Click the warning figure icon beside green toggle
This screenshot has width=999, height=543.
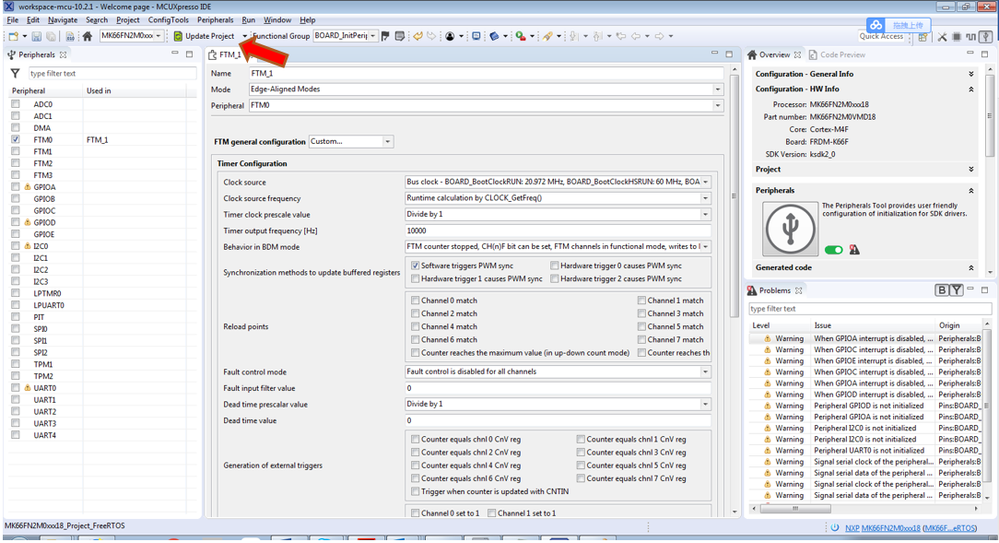(854, 250)
